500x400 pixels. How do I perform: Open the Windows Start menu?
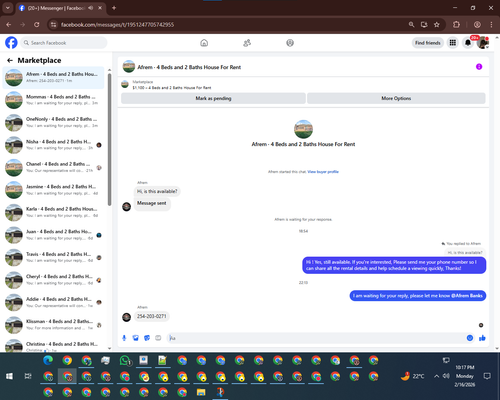pos(9,376)
